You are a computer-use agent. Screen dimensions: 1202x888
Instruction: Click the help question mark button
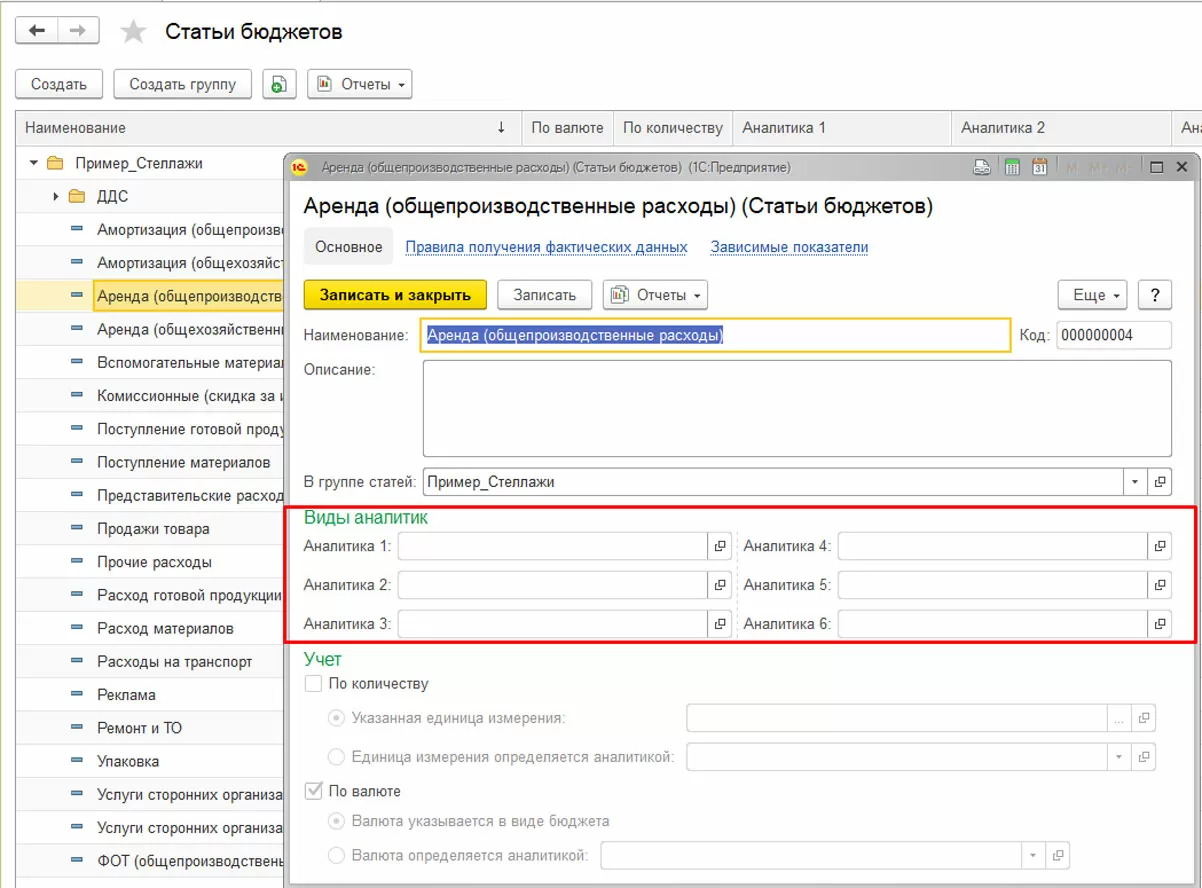click(x=1155, y=295)
